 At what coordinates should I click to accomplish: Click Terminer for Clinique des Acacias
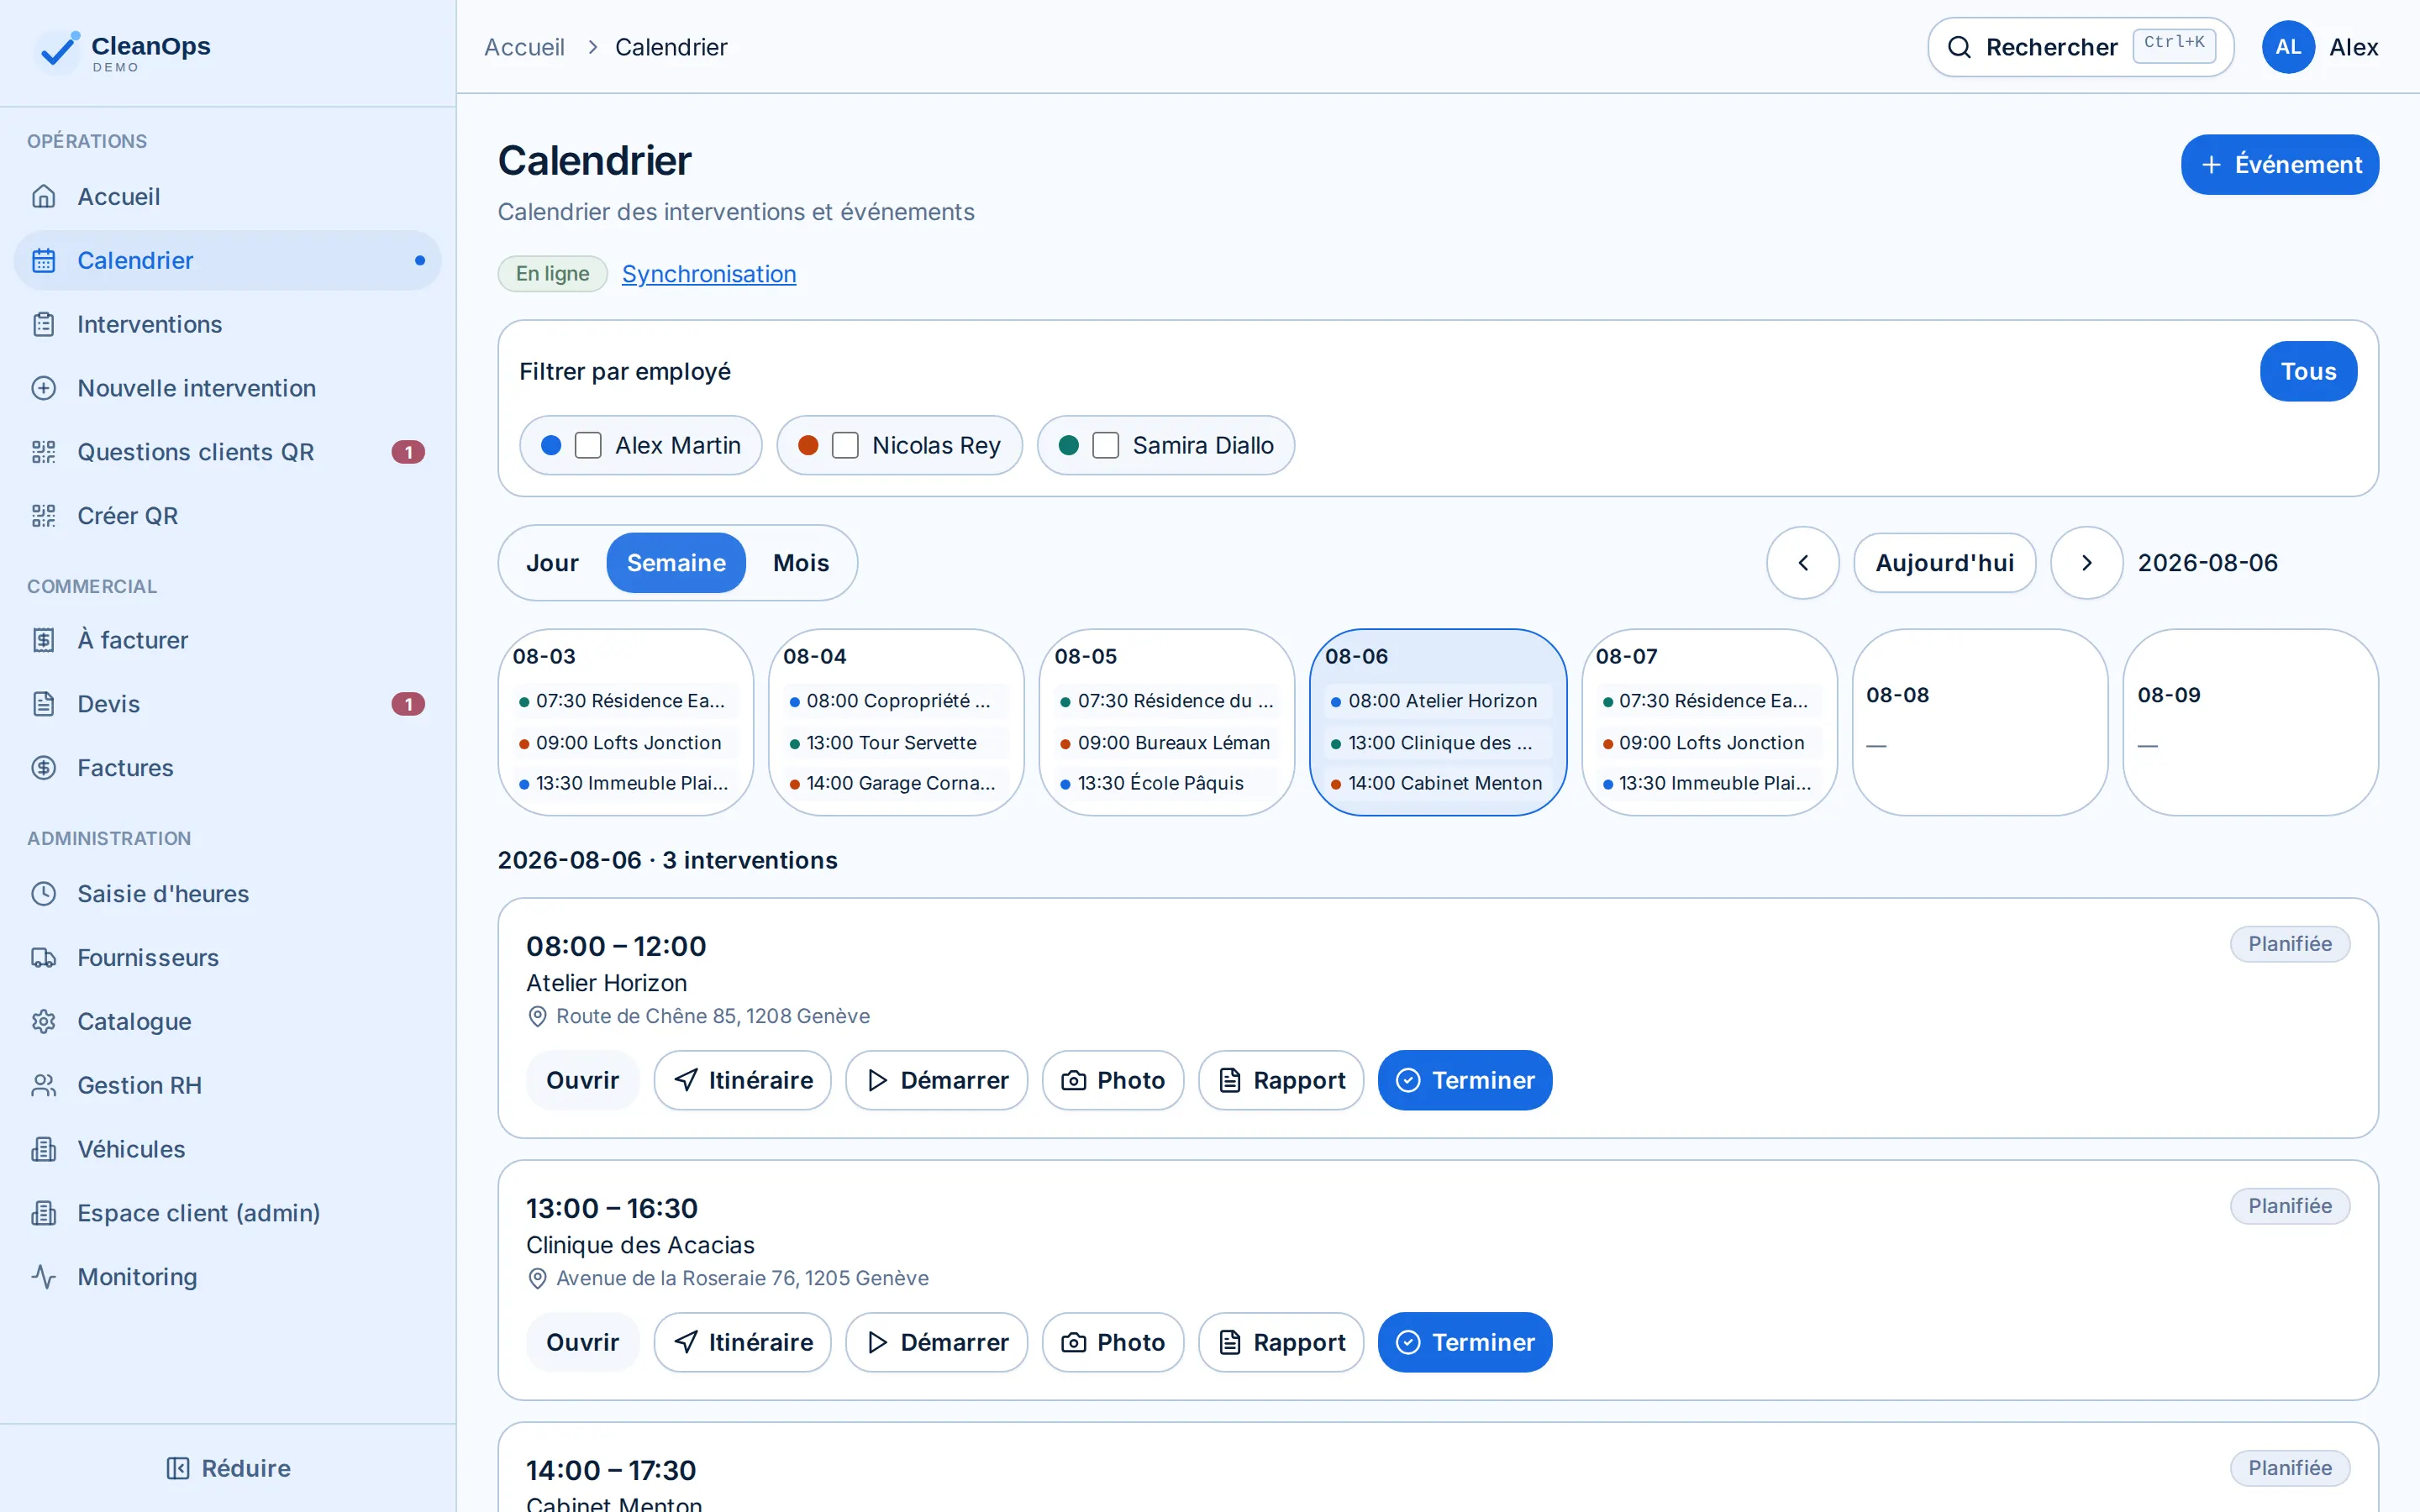(1465, 1343)
